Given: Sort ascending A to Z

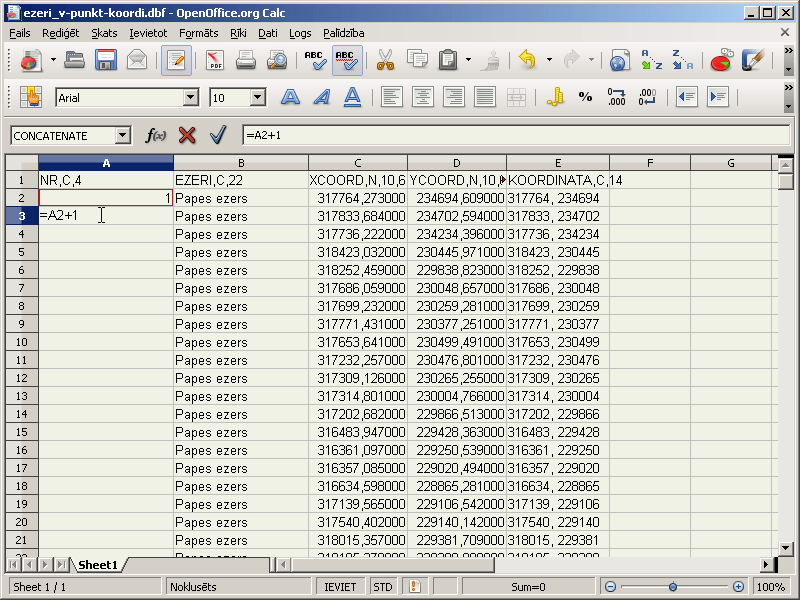Looking at the screenshot, I should 652,60.
